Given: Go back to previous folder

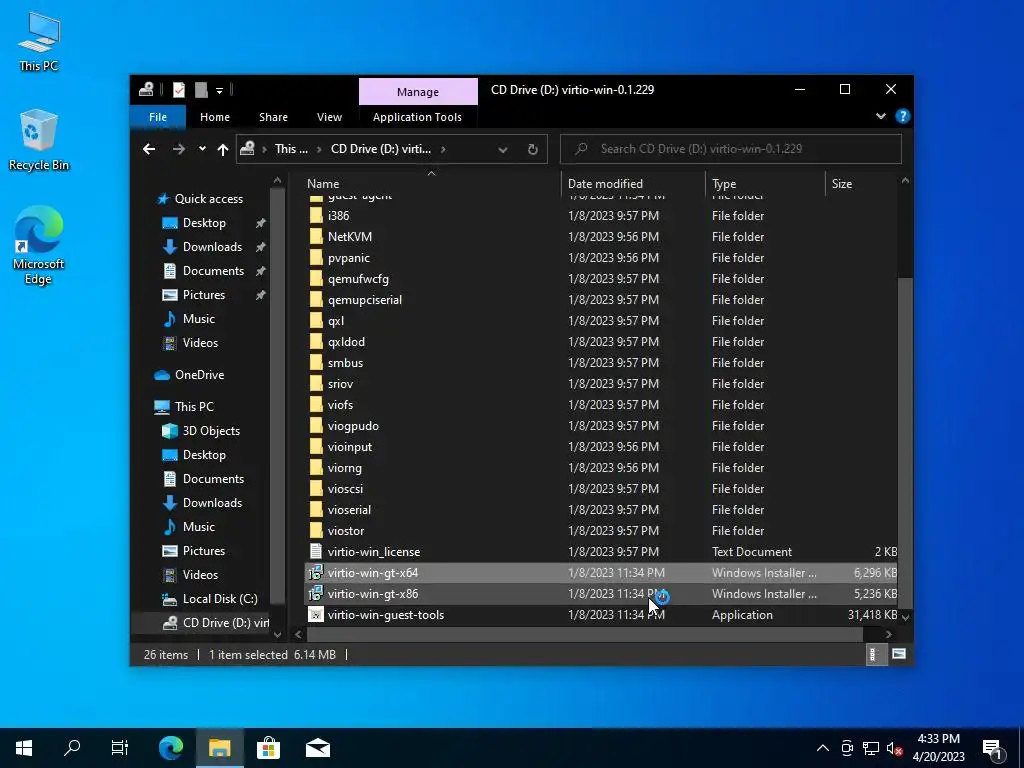Looking at the screenshot, I should pyautogui.click(x=149, y=150).
